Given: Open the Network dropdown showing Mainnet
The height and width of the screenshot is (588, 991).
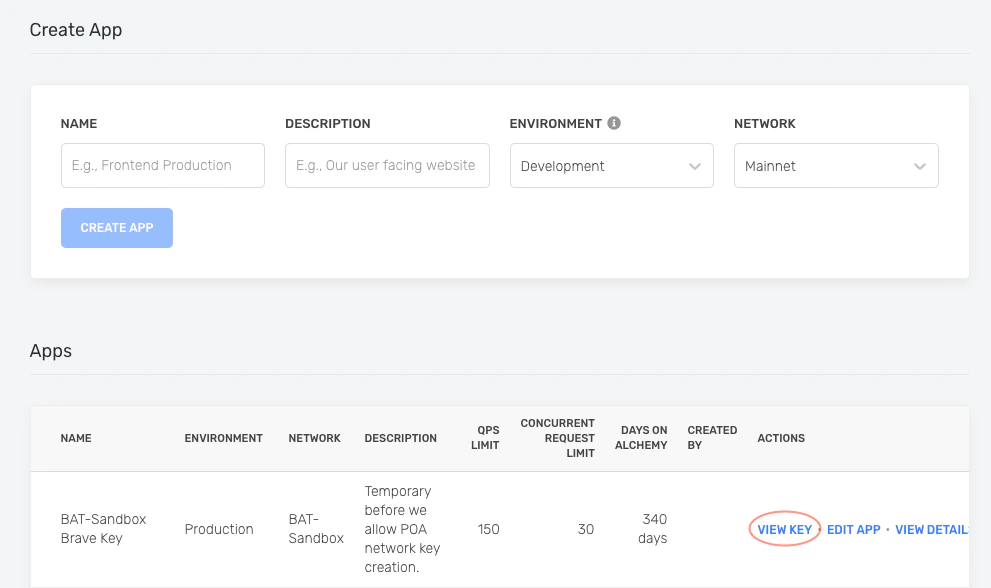Looking at the screenshot, I should 836,166.
